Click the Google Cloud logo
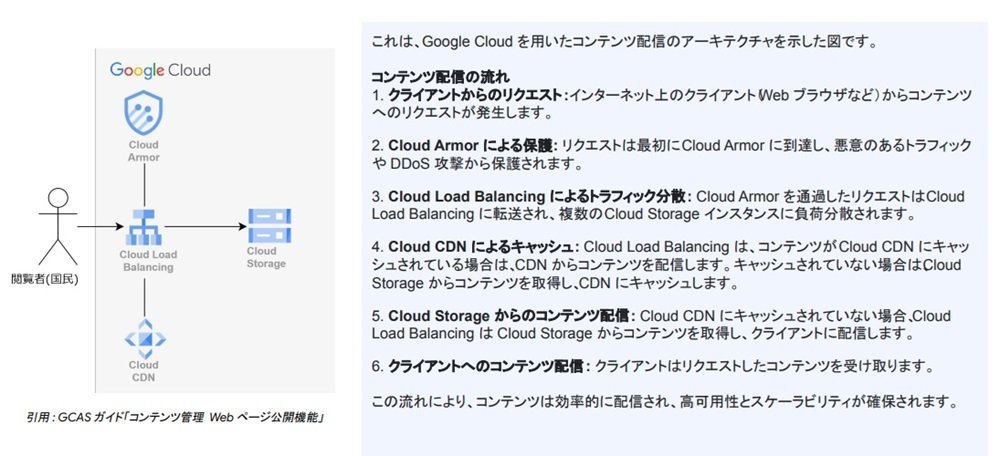 point(160,70)
